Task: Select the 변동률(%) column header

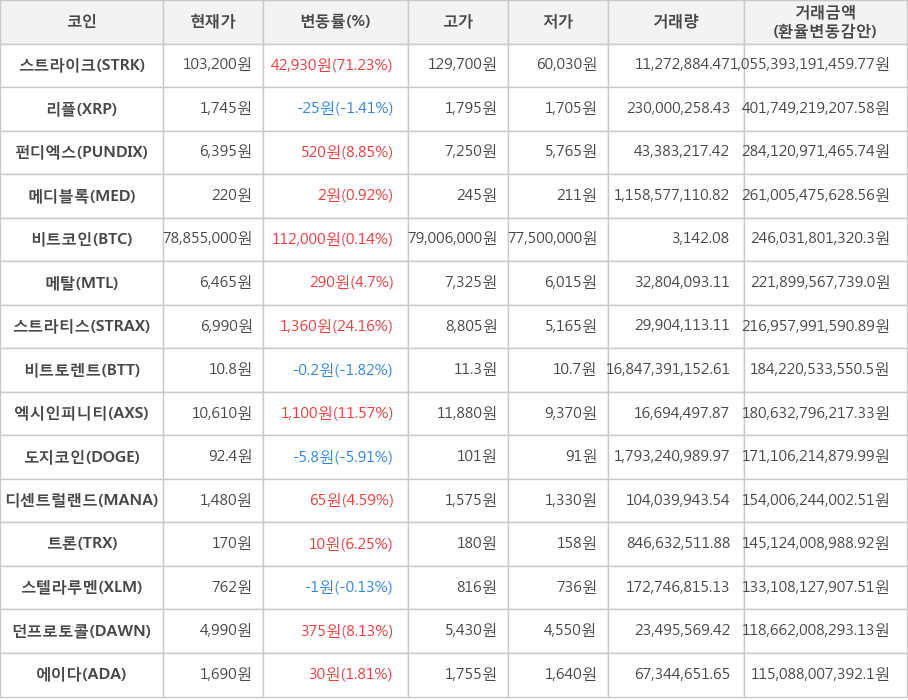Action: point(335,21)
